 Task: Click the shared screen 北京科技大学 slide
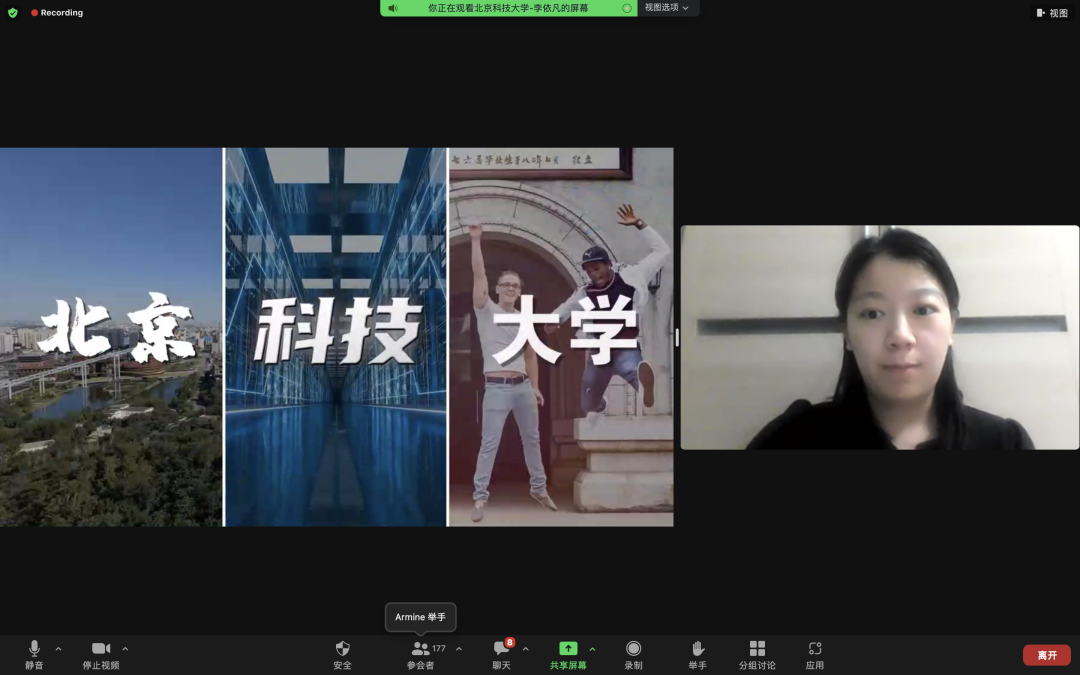click(x=337, y=337)
